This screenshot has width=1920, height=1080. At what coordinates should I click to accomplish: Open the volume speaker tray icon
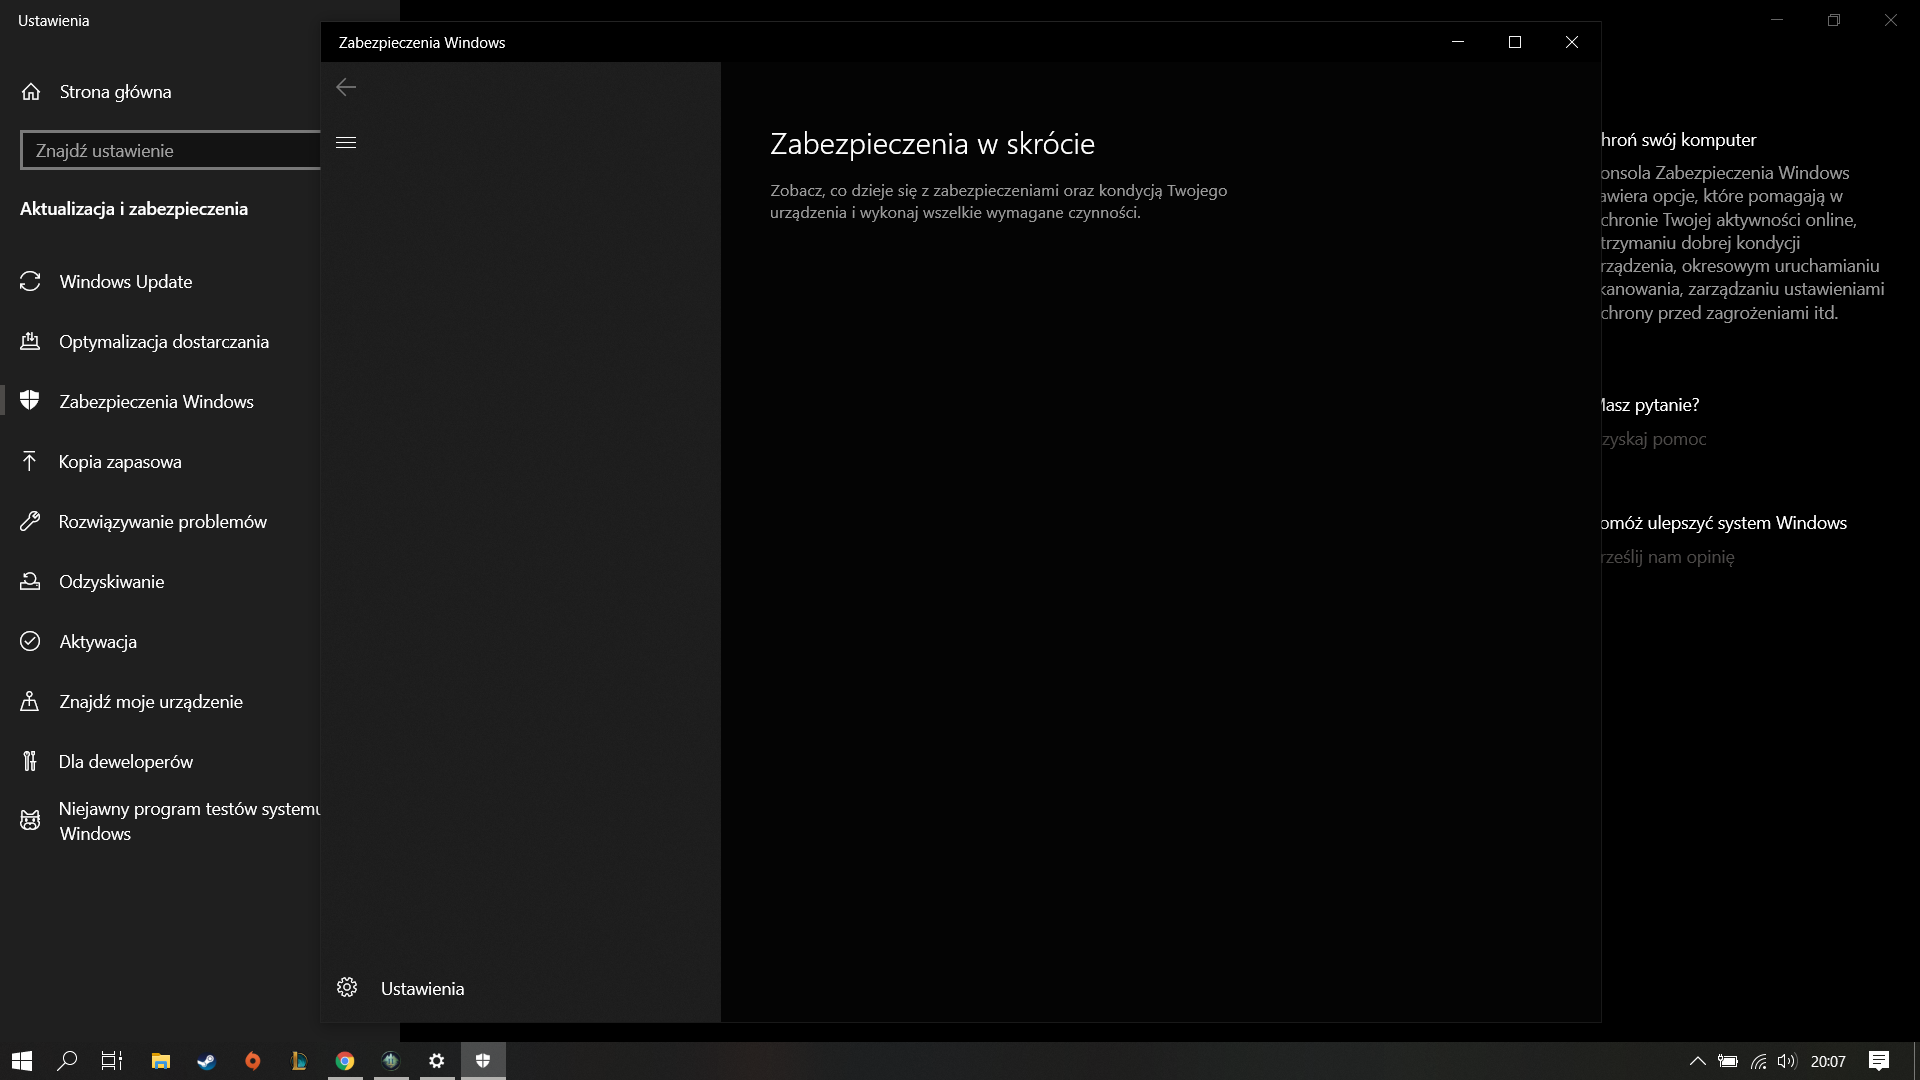click(1787, 1061)
